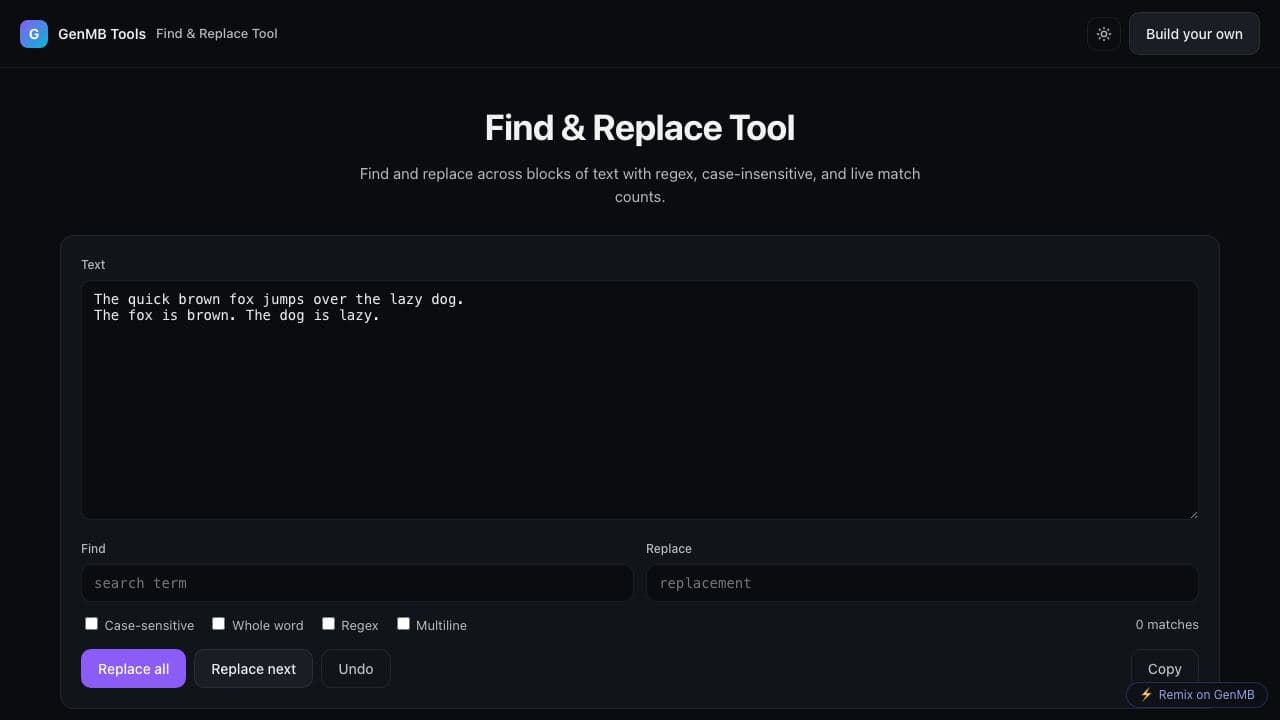Click the Regex label text

360,625
